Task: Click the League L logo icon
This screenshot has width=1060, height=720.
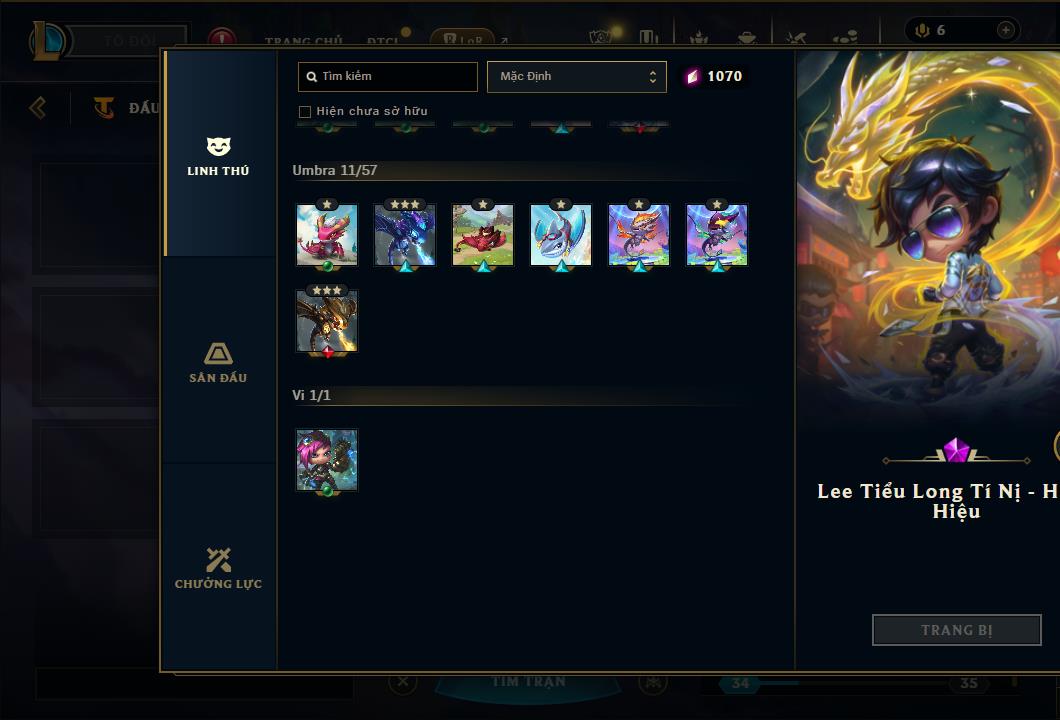Action: pos(47,41)
